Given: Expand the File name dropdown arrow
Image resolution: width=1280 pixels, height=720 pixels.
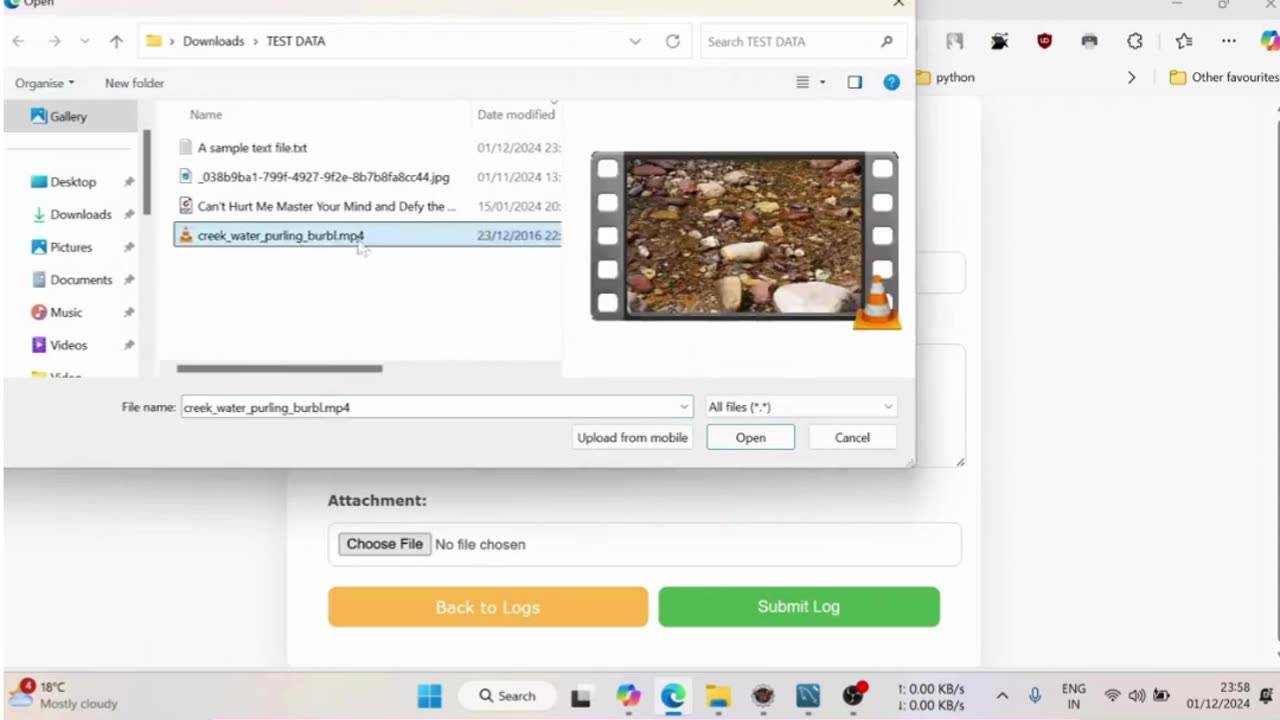Looking at the screenshot, I should tap(684, 407).
